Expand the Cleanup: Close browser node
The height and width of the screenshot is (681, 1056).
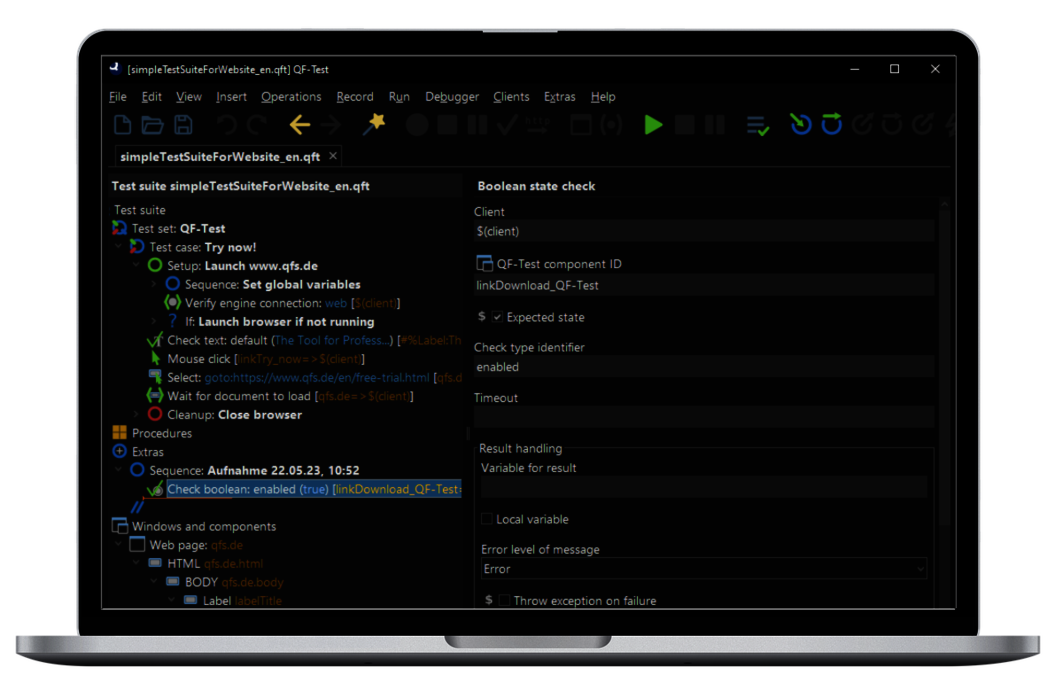coord(137,415)
